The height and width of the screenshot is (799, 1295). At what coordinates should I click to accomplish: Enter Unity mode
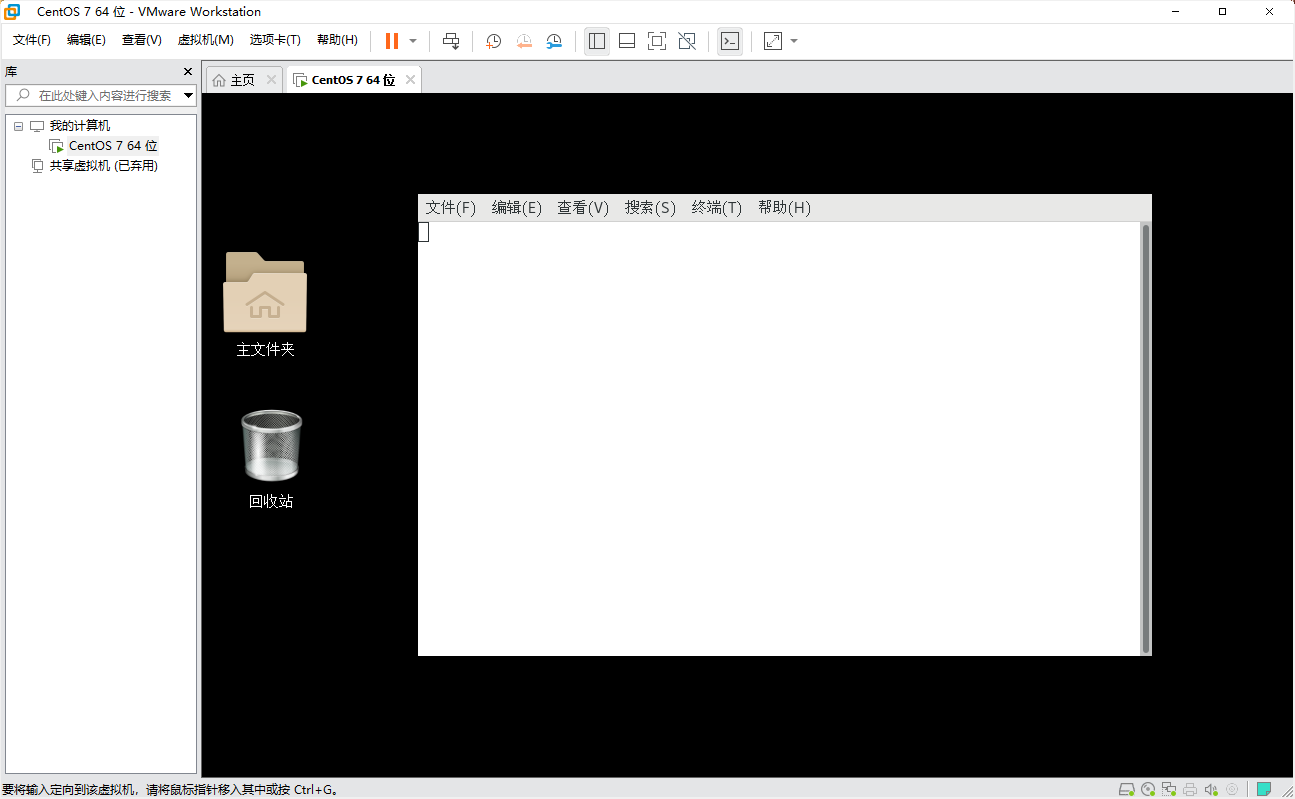tap(687, 41)
